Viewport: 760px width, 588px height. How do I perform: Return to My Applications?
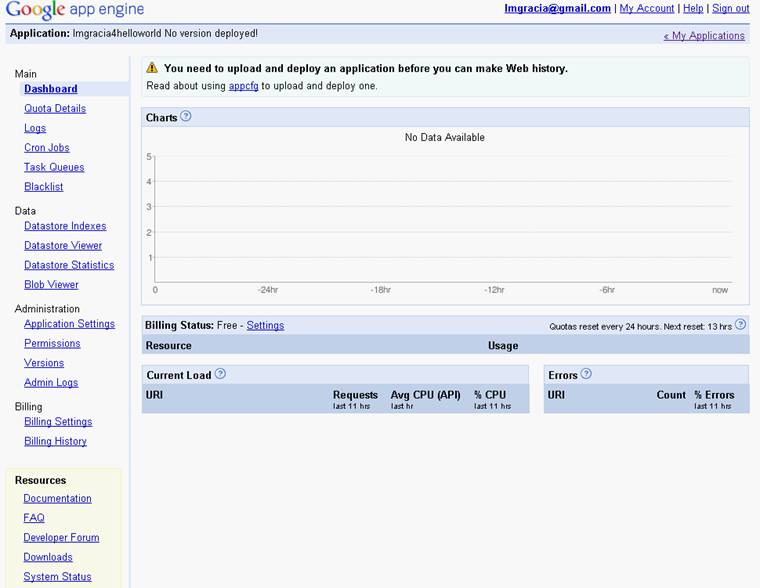[x=704, y=35]
